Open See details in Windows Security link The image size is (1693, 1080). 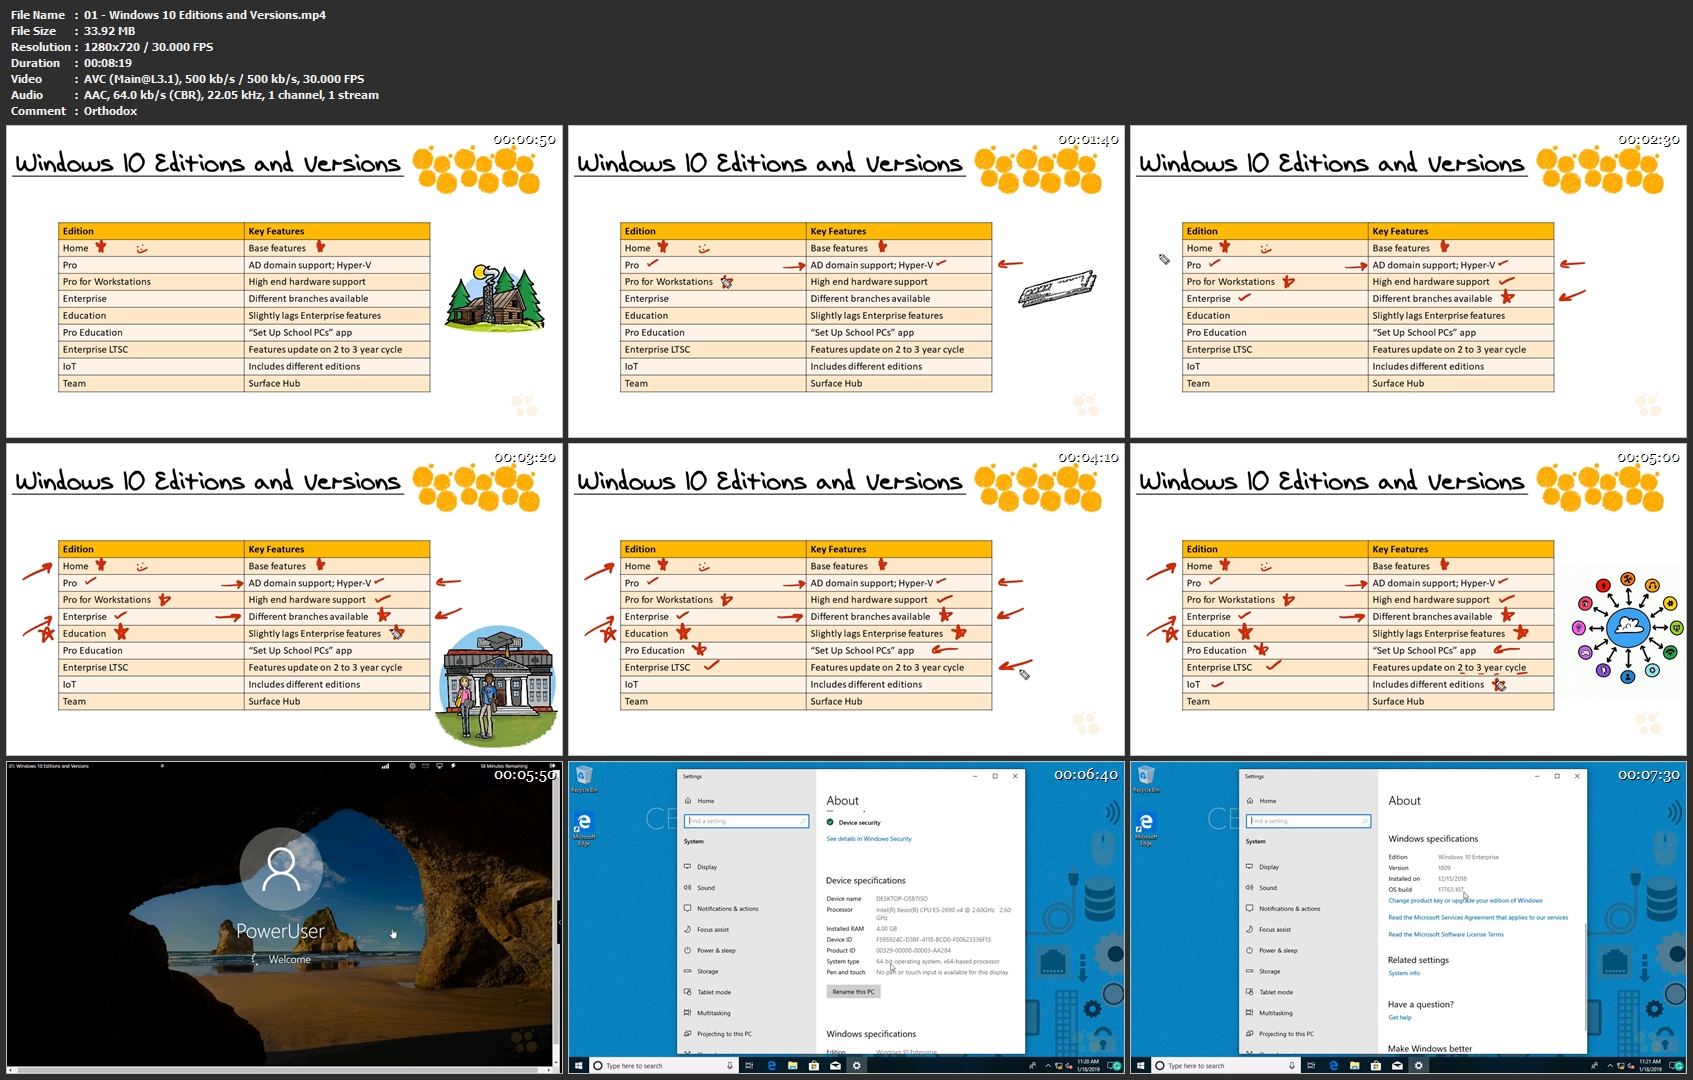click(869, 839)
